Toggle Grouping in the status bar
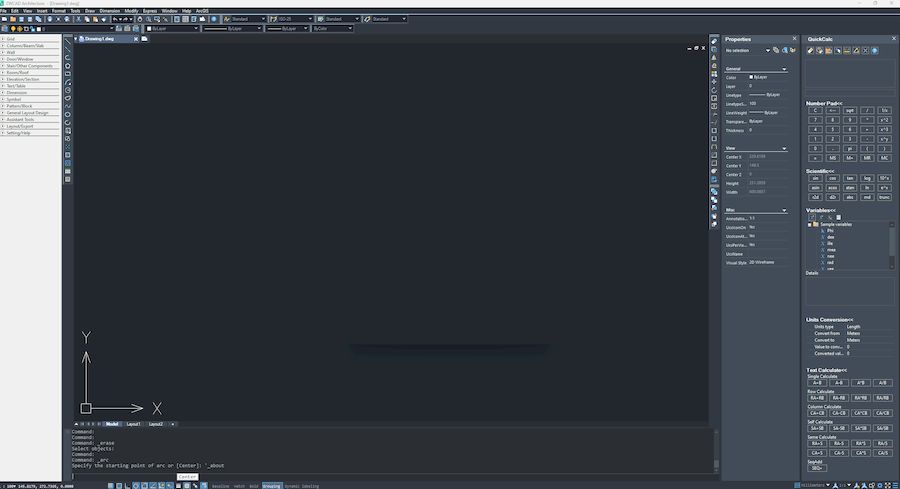The width and height of the screenshot is (900, 489). tap(271, 486)
